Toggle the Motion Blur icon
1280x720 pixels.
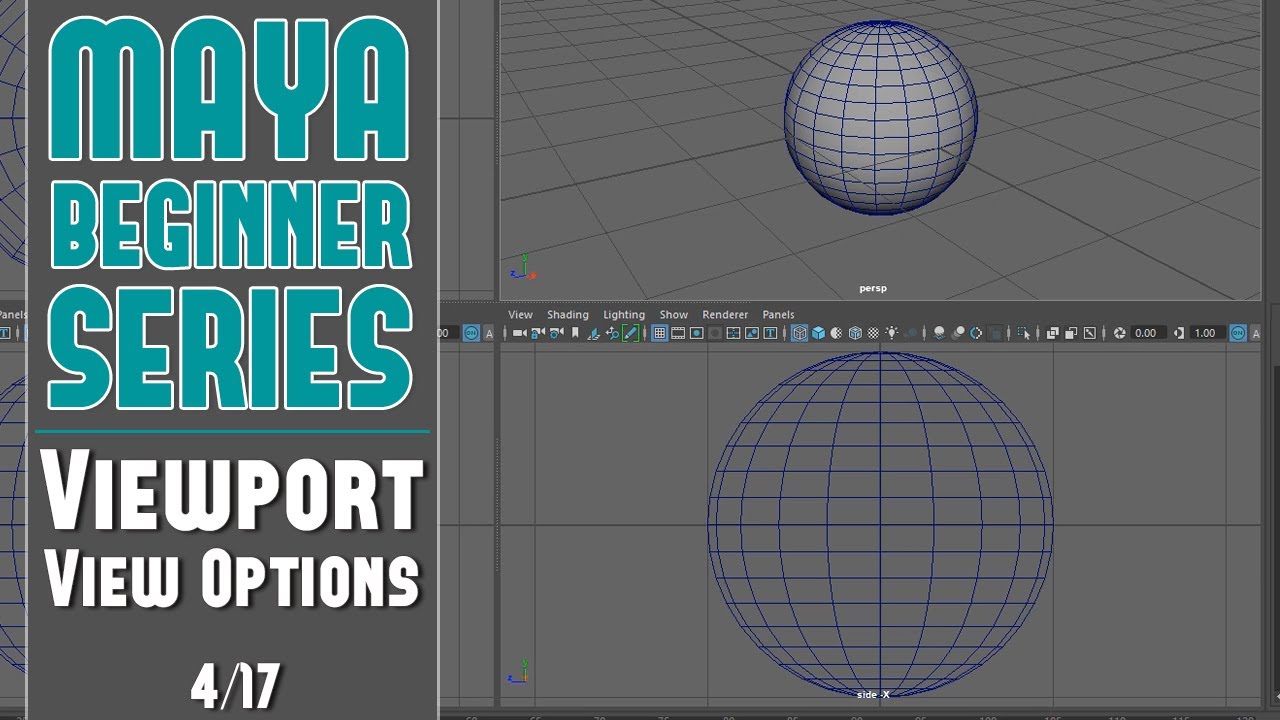point(958,333)
